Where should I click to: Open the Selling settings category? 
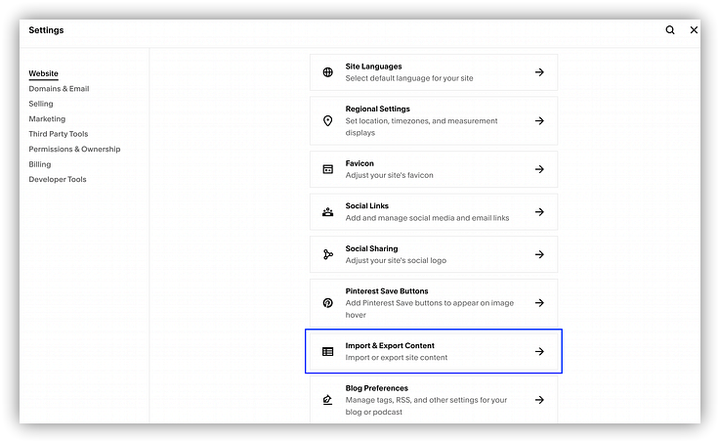(x=41, y=104)
